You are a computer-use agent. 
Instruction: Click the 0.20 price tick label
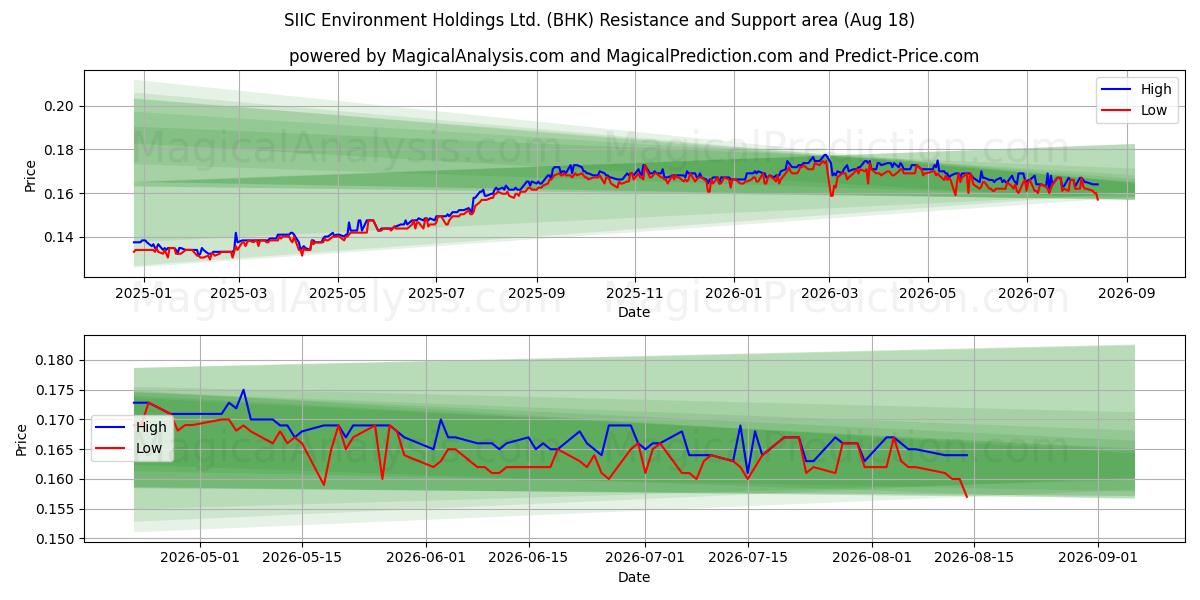[59, 106]
